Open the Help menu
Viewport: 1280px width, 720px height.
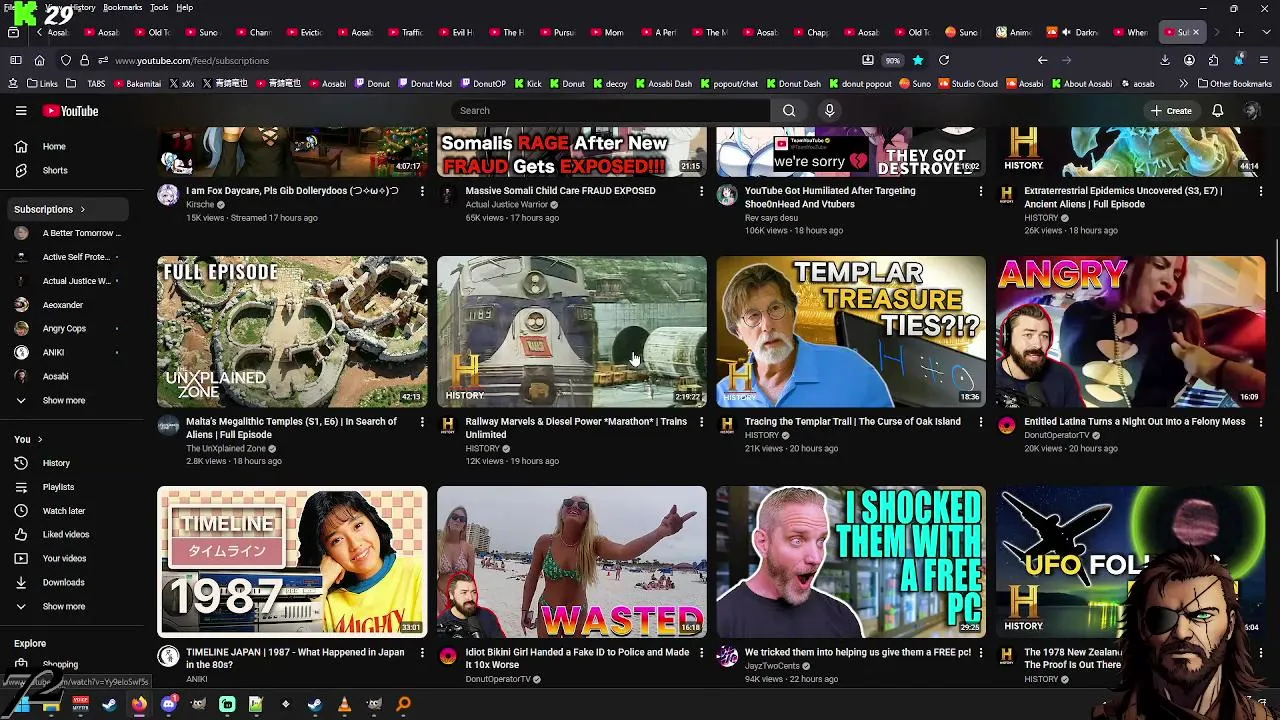click(185, 7)
